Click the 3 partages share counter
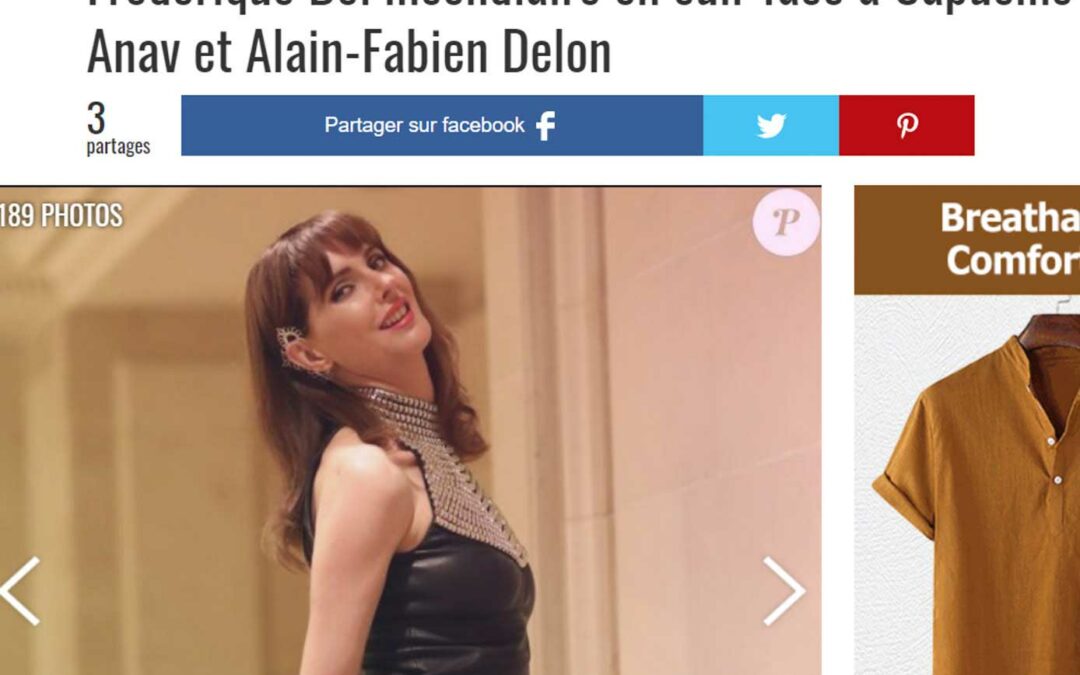 (x=118, y=127)
